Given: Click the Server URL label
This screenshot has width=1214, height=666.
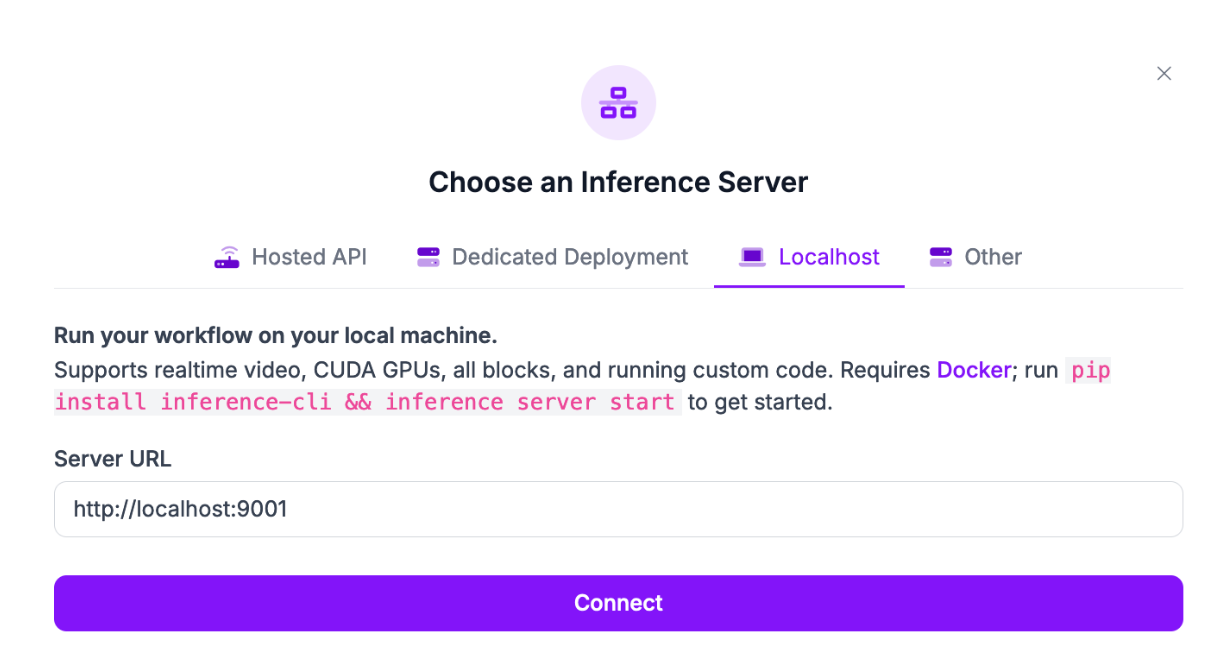Looking at the screenshot, I should [x=112, y=459].
